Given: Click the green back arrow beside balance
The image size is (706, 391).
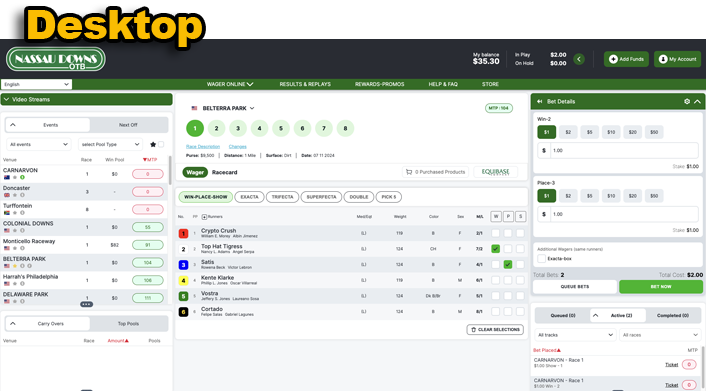Looking at the screenshot, I should coord(579,59).
